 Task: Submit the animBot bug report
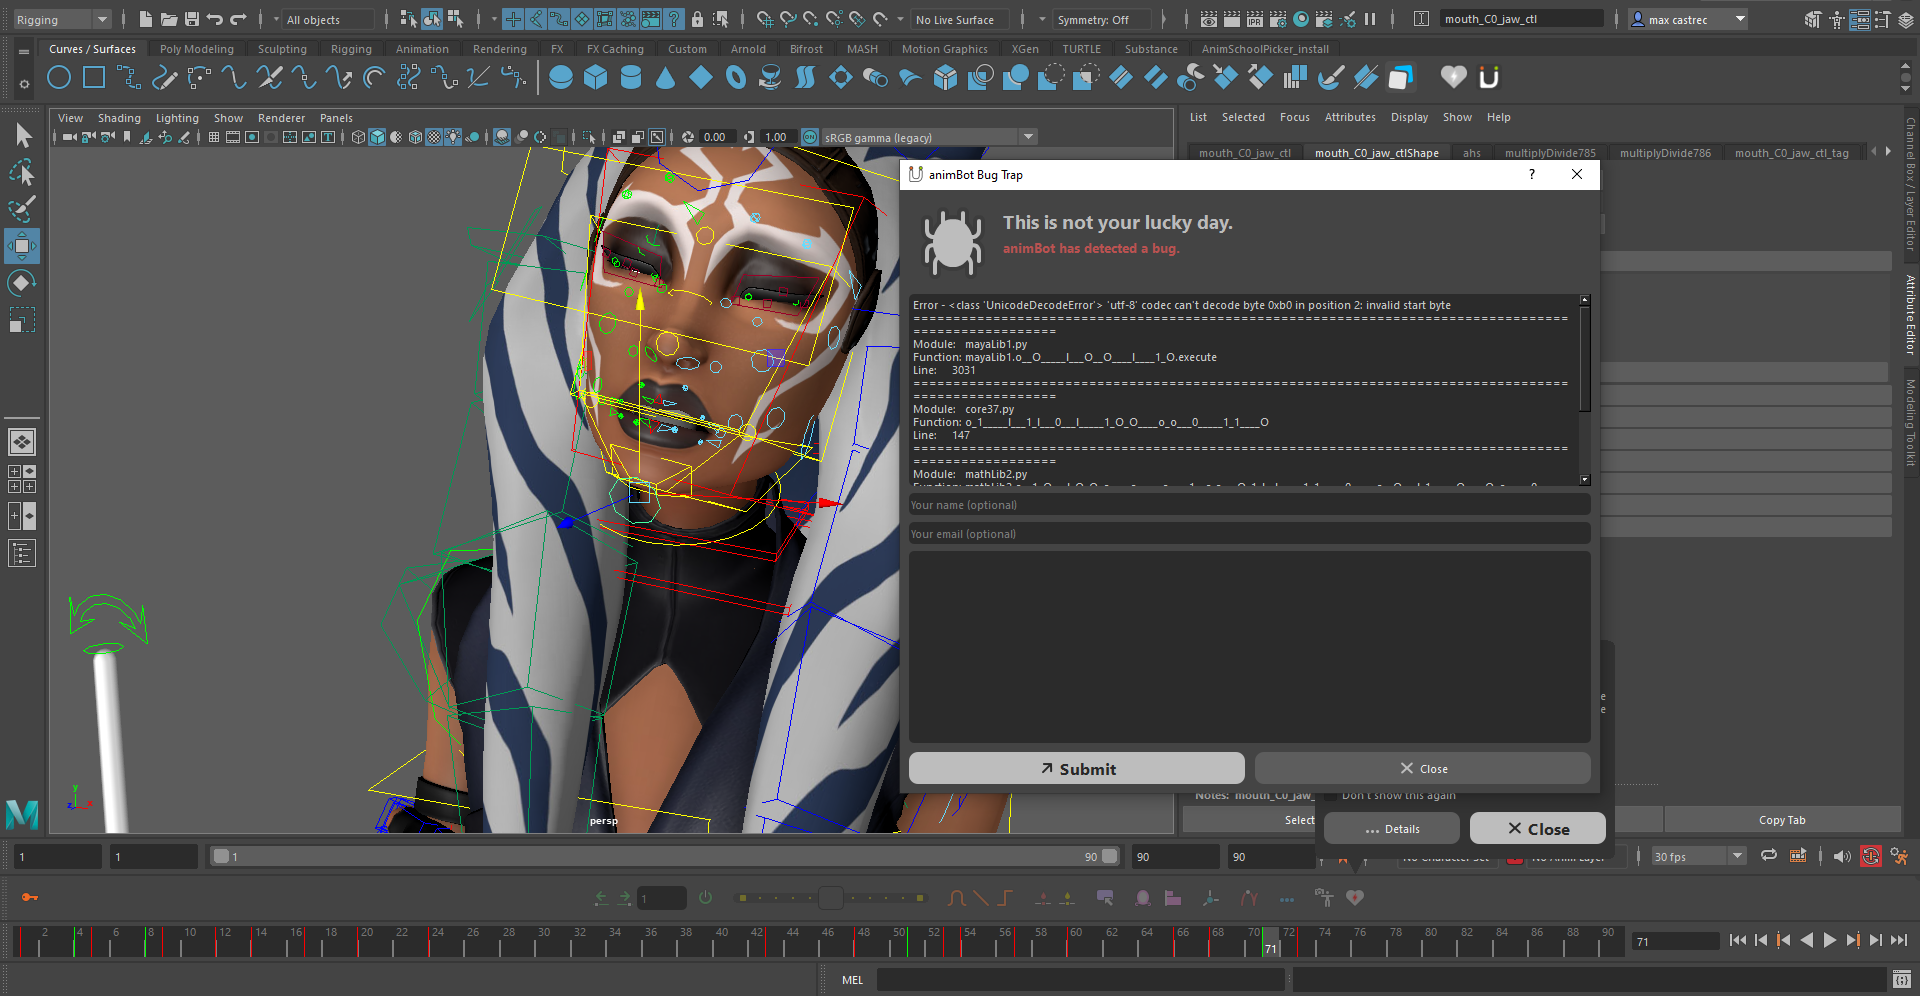point(1077,768)
